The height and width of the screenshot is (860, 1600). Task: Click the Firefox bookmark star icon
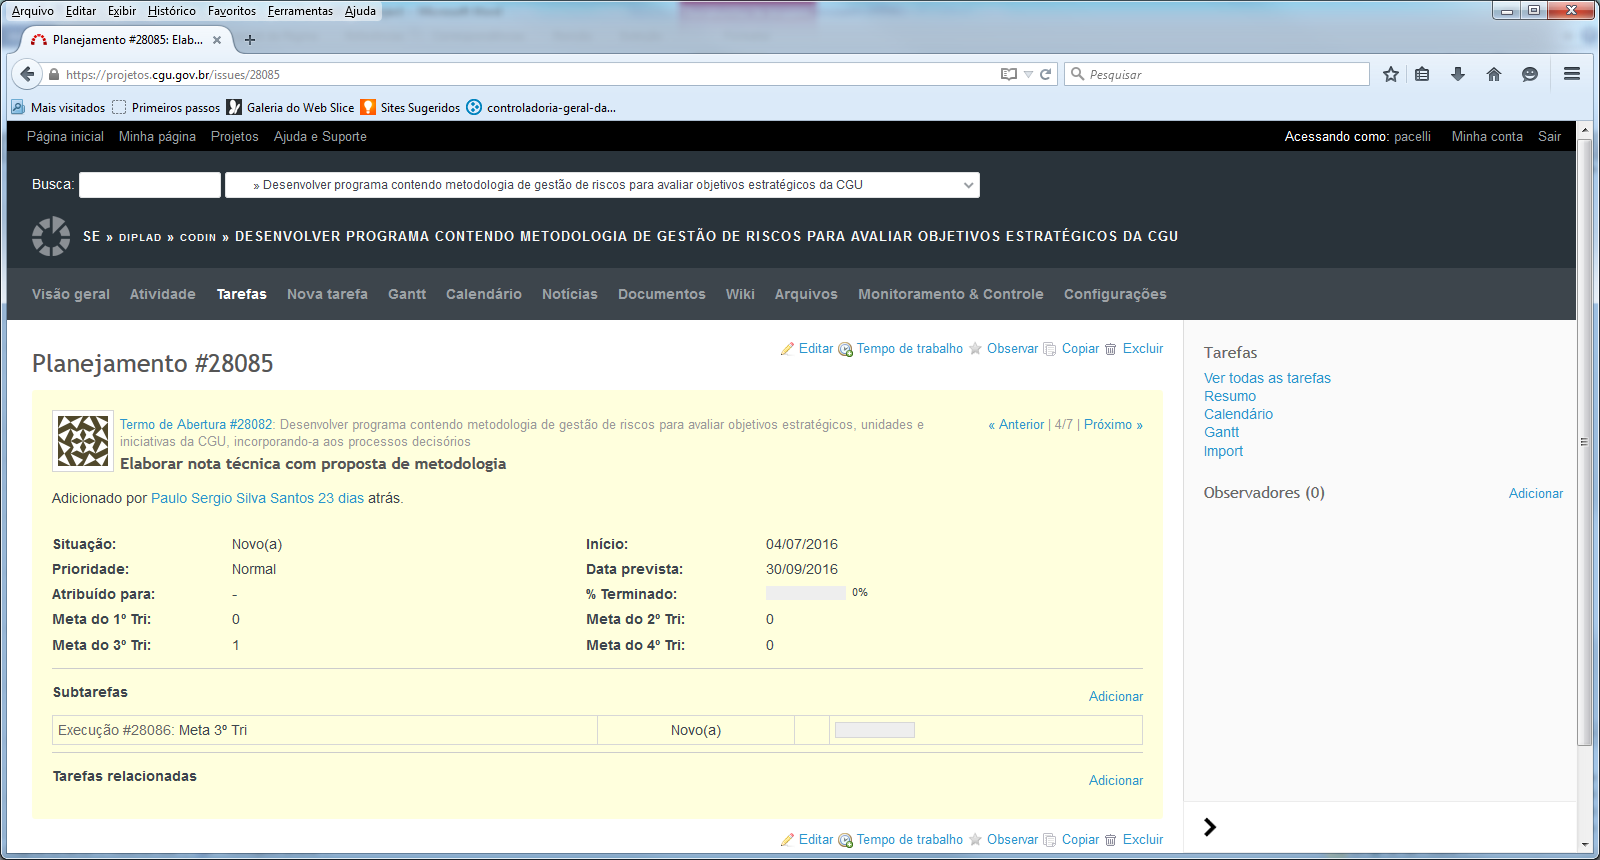(x=1390, y=74)
